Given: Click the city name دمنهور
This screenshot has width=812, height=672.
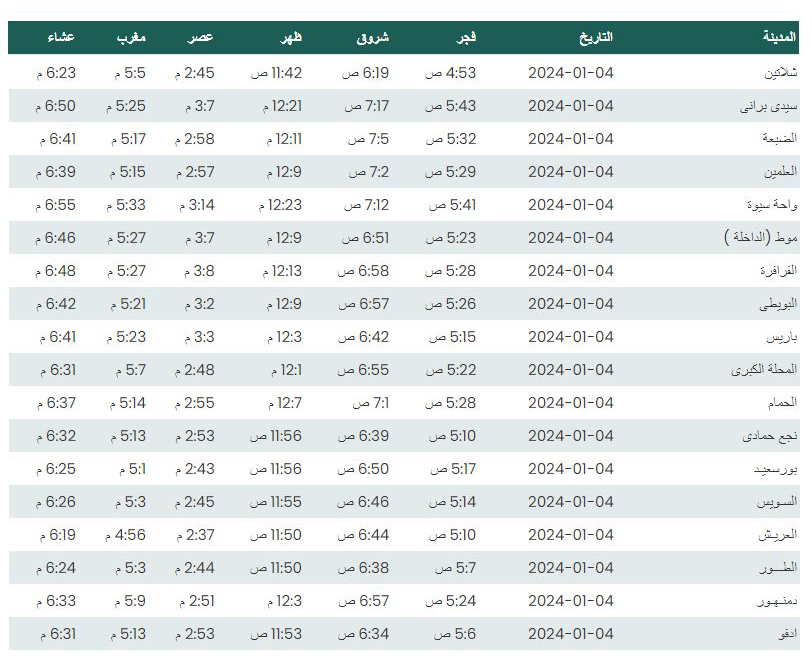Looking at the screenshot, I should [777, 601].
